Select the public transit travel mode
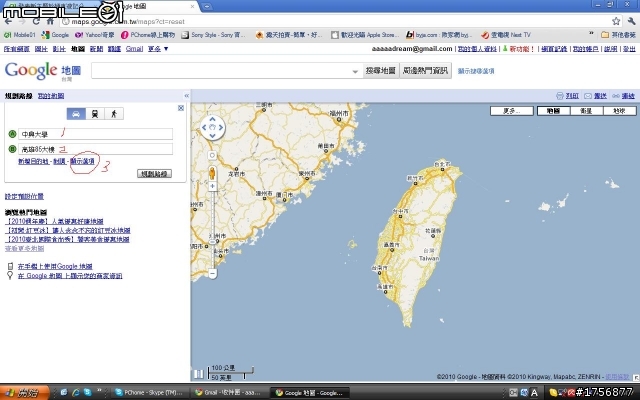Image resolution: width=640 pixels, height=400 pixels. click(x=95, y=114)
